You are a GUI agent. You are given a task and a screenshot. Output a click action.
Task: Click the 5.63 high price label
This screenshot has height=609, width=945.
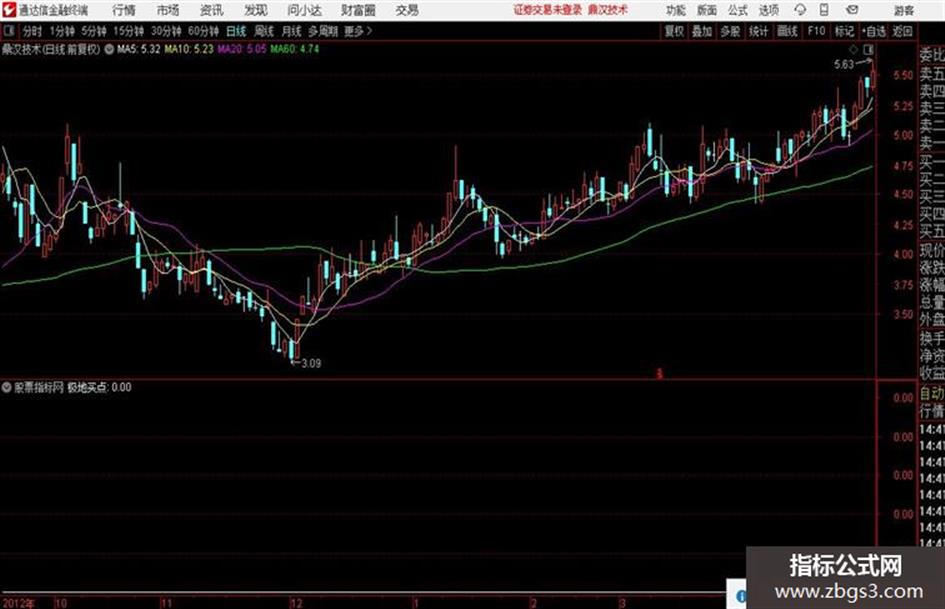[844, 64]
